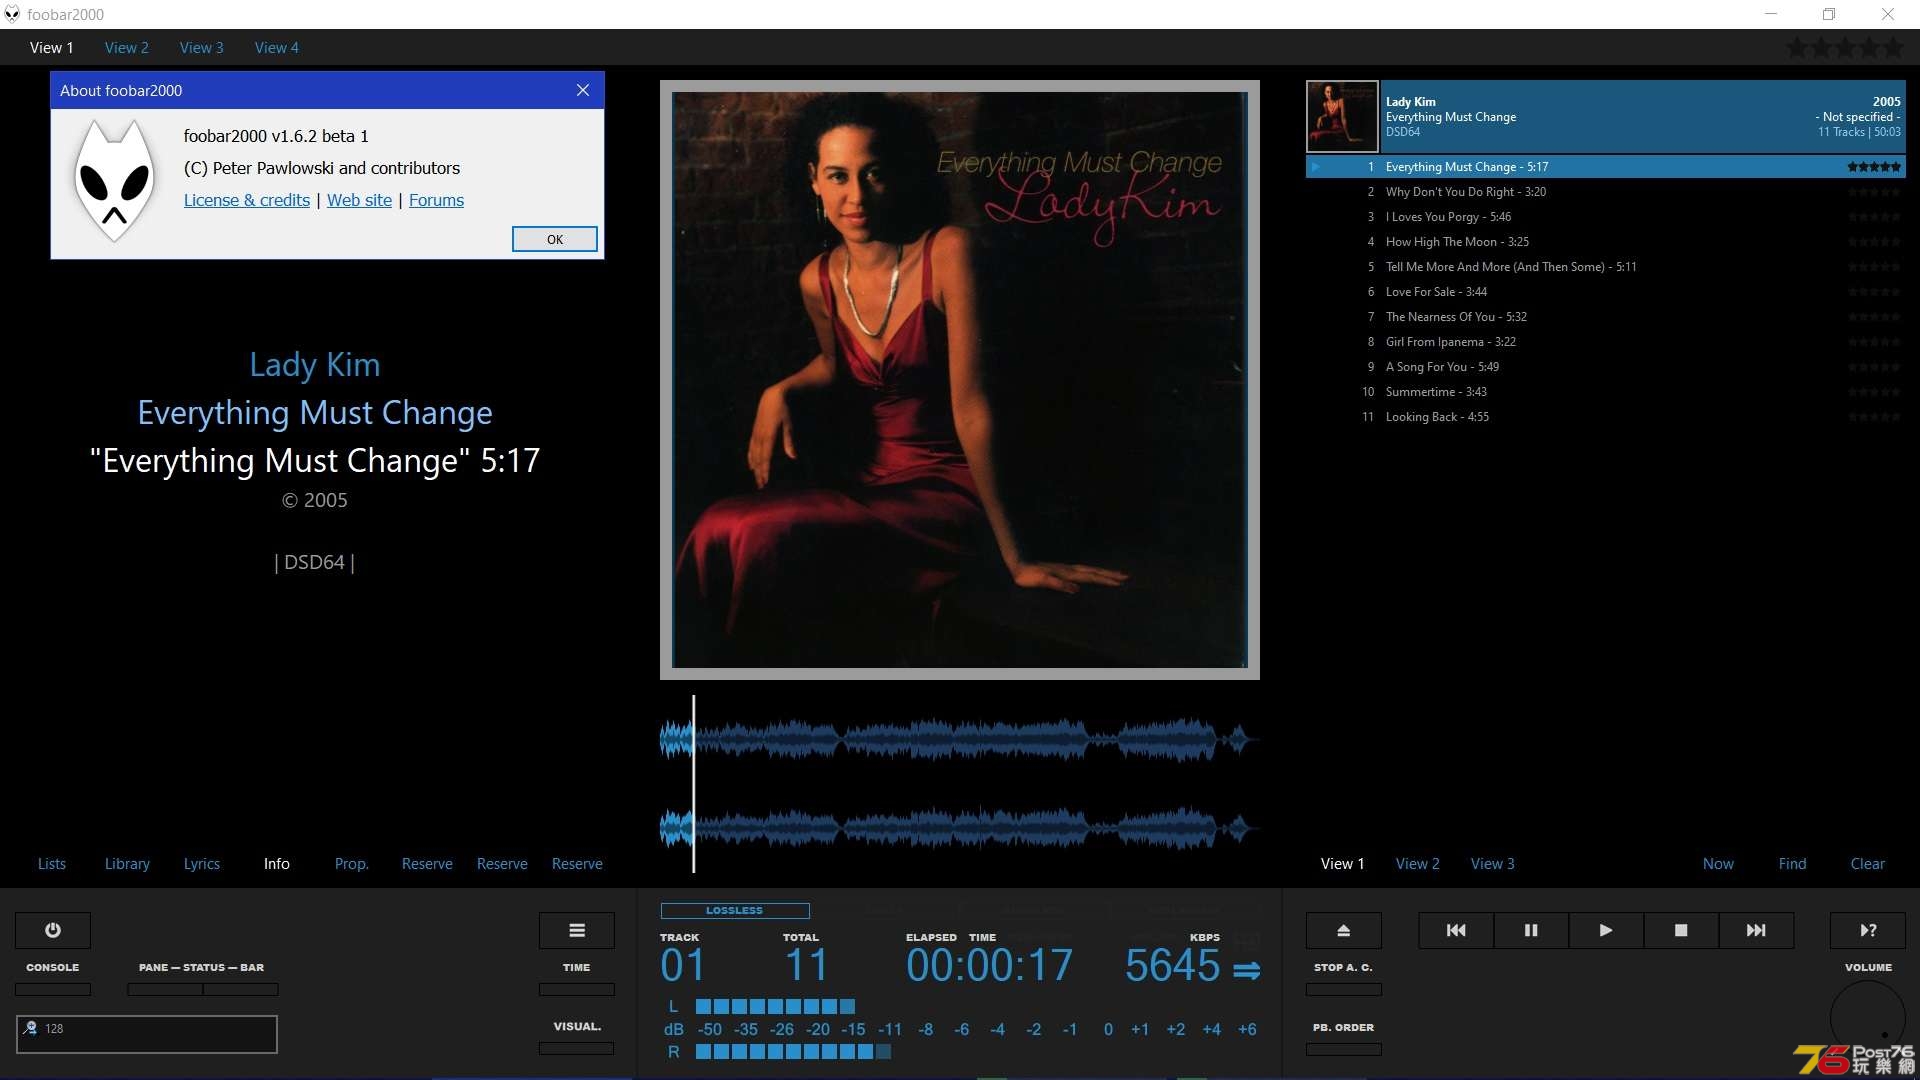Screen dimensions: 1920x1080
Task: Switch to View 4 in top tab bar
Action: tap(277, 47)
